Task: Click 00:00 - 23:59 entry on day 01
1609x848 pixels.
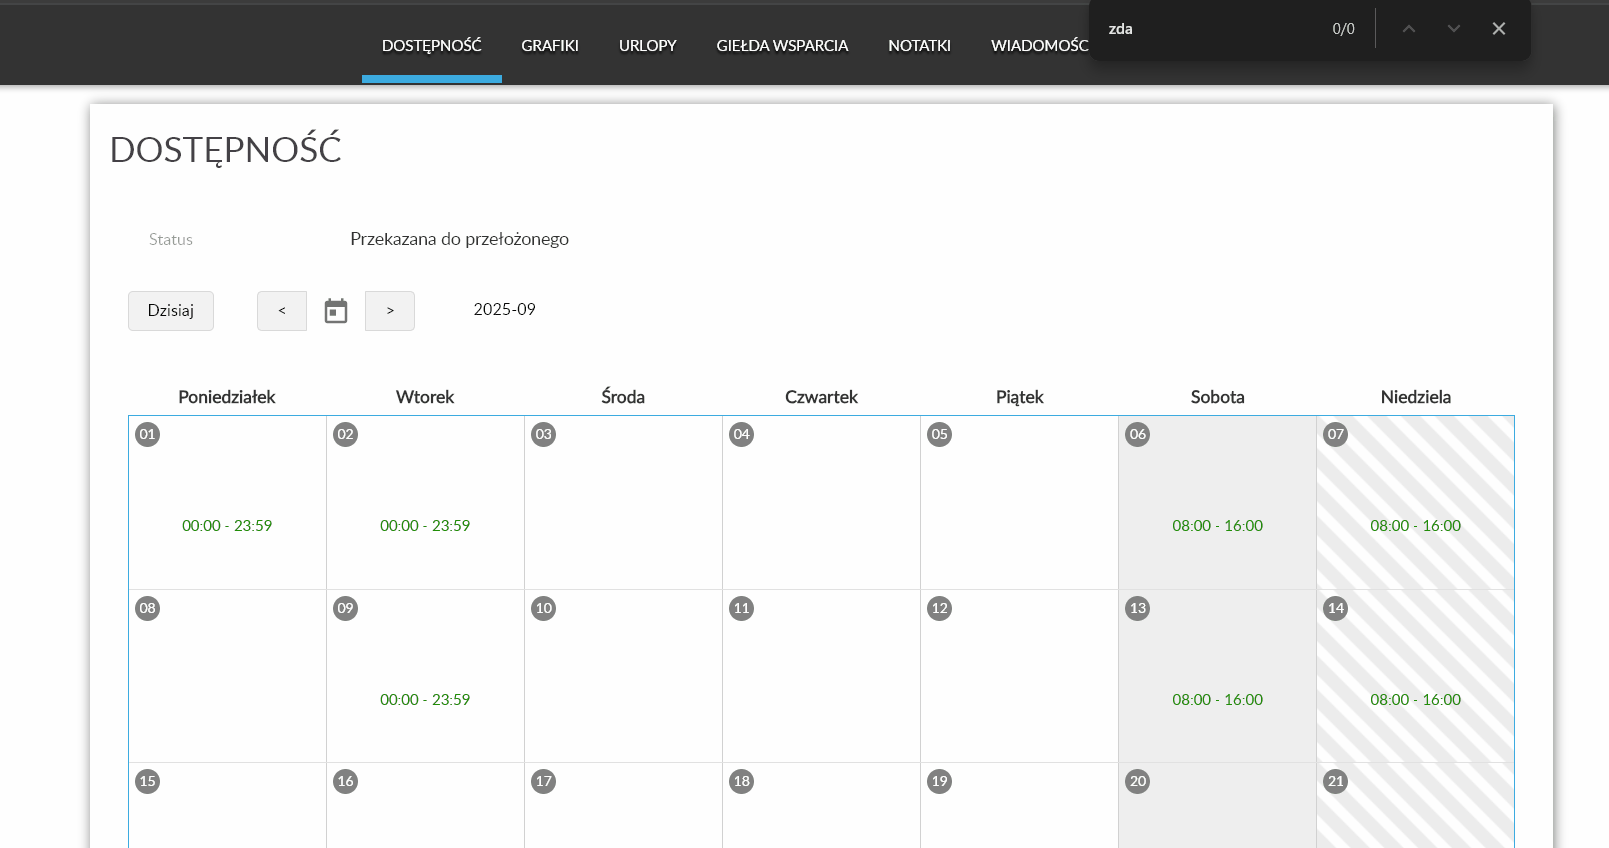Action: 227,526
